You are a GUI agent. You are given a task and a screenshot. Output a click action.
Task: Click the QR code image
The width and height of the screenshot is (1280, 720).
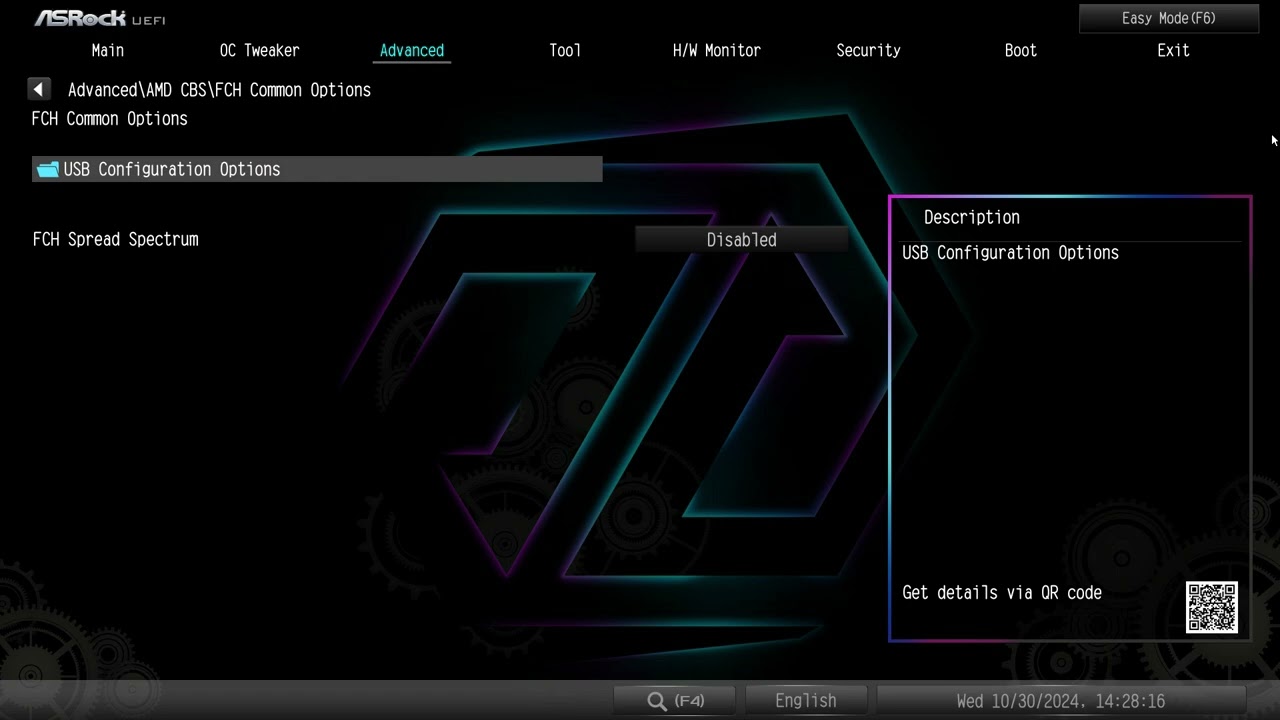pos(1212,607)
